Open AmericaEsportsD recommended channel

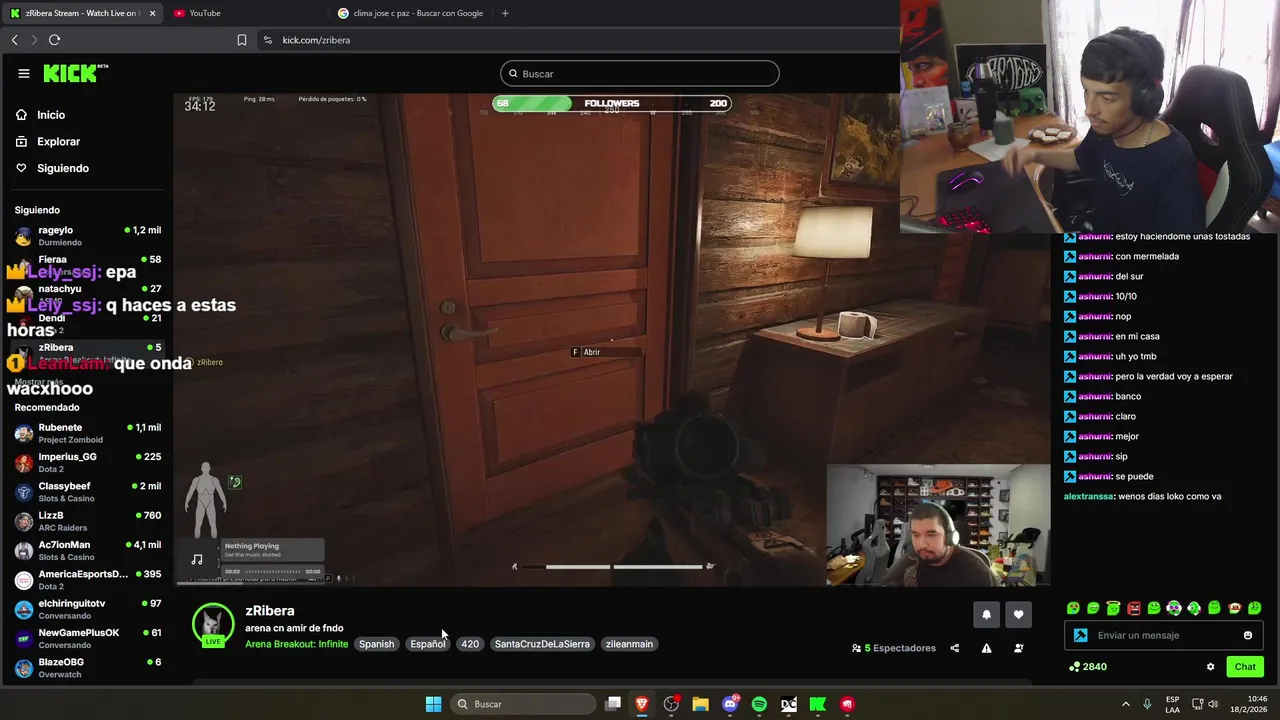click(x=88, y=580)
